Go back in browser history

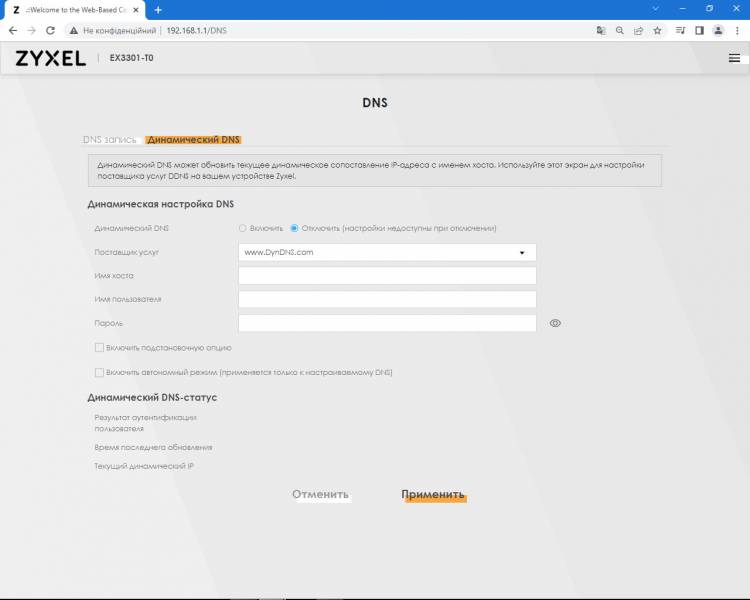coord(13,31)
